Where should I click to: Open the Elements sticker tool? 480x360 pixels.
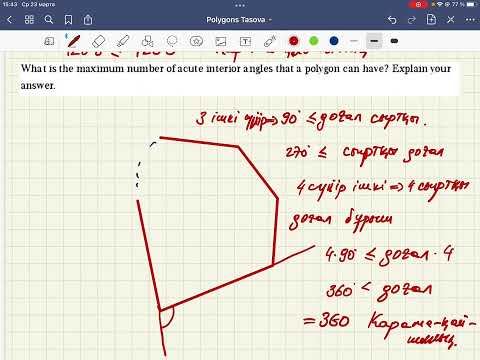pos(196,41)
